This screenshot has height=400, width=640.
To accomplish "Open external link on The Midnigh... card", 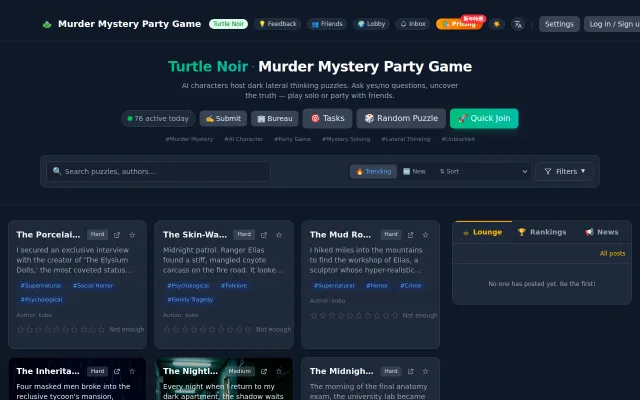I will click(x=410, y=371).
